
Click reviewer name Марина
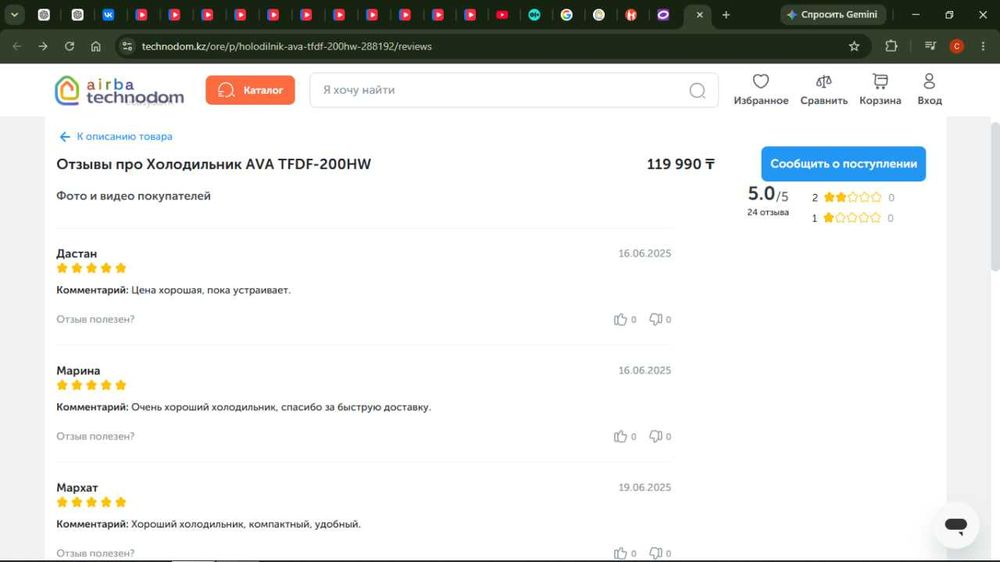pos(78,371)
